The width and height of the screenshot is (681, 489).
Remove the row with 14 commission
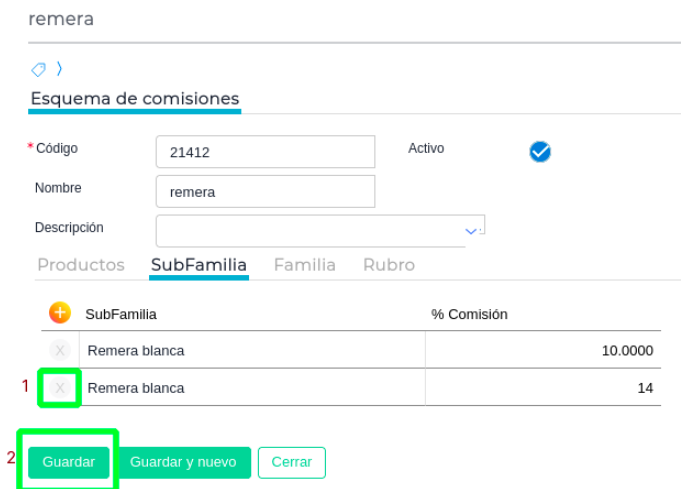tap(60, 388)
